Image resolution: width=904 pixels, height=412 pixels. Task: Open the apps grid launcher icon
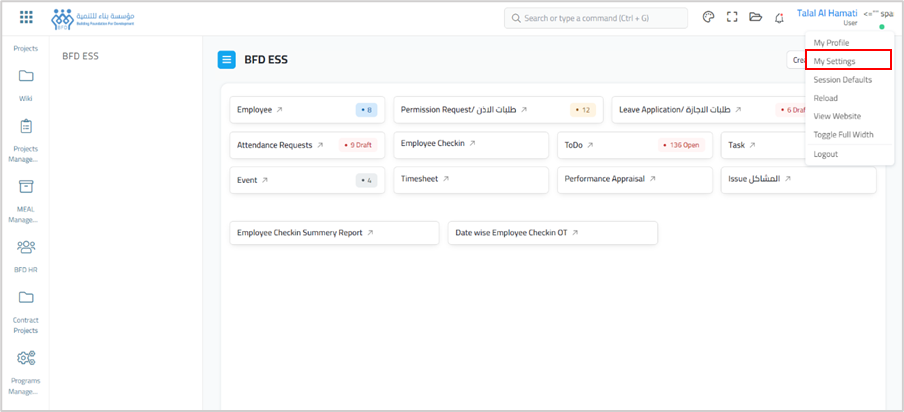(26, 18)
